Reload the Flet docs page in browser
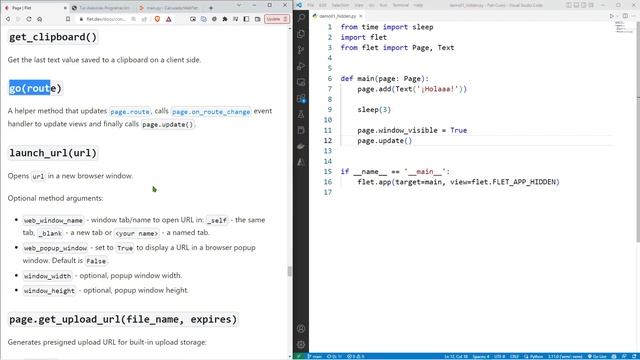640x360 pixels. tap(29, 19)
